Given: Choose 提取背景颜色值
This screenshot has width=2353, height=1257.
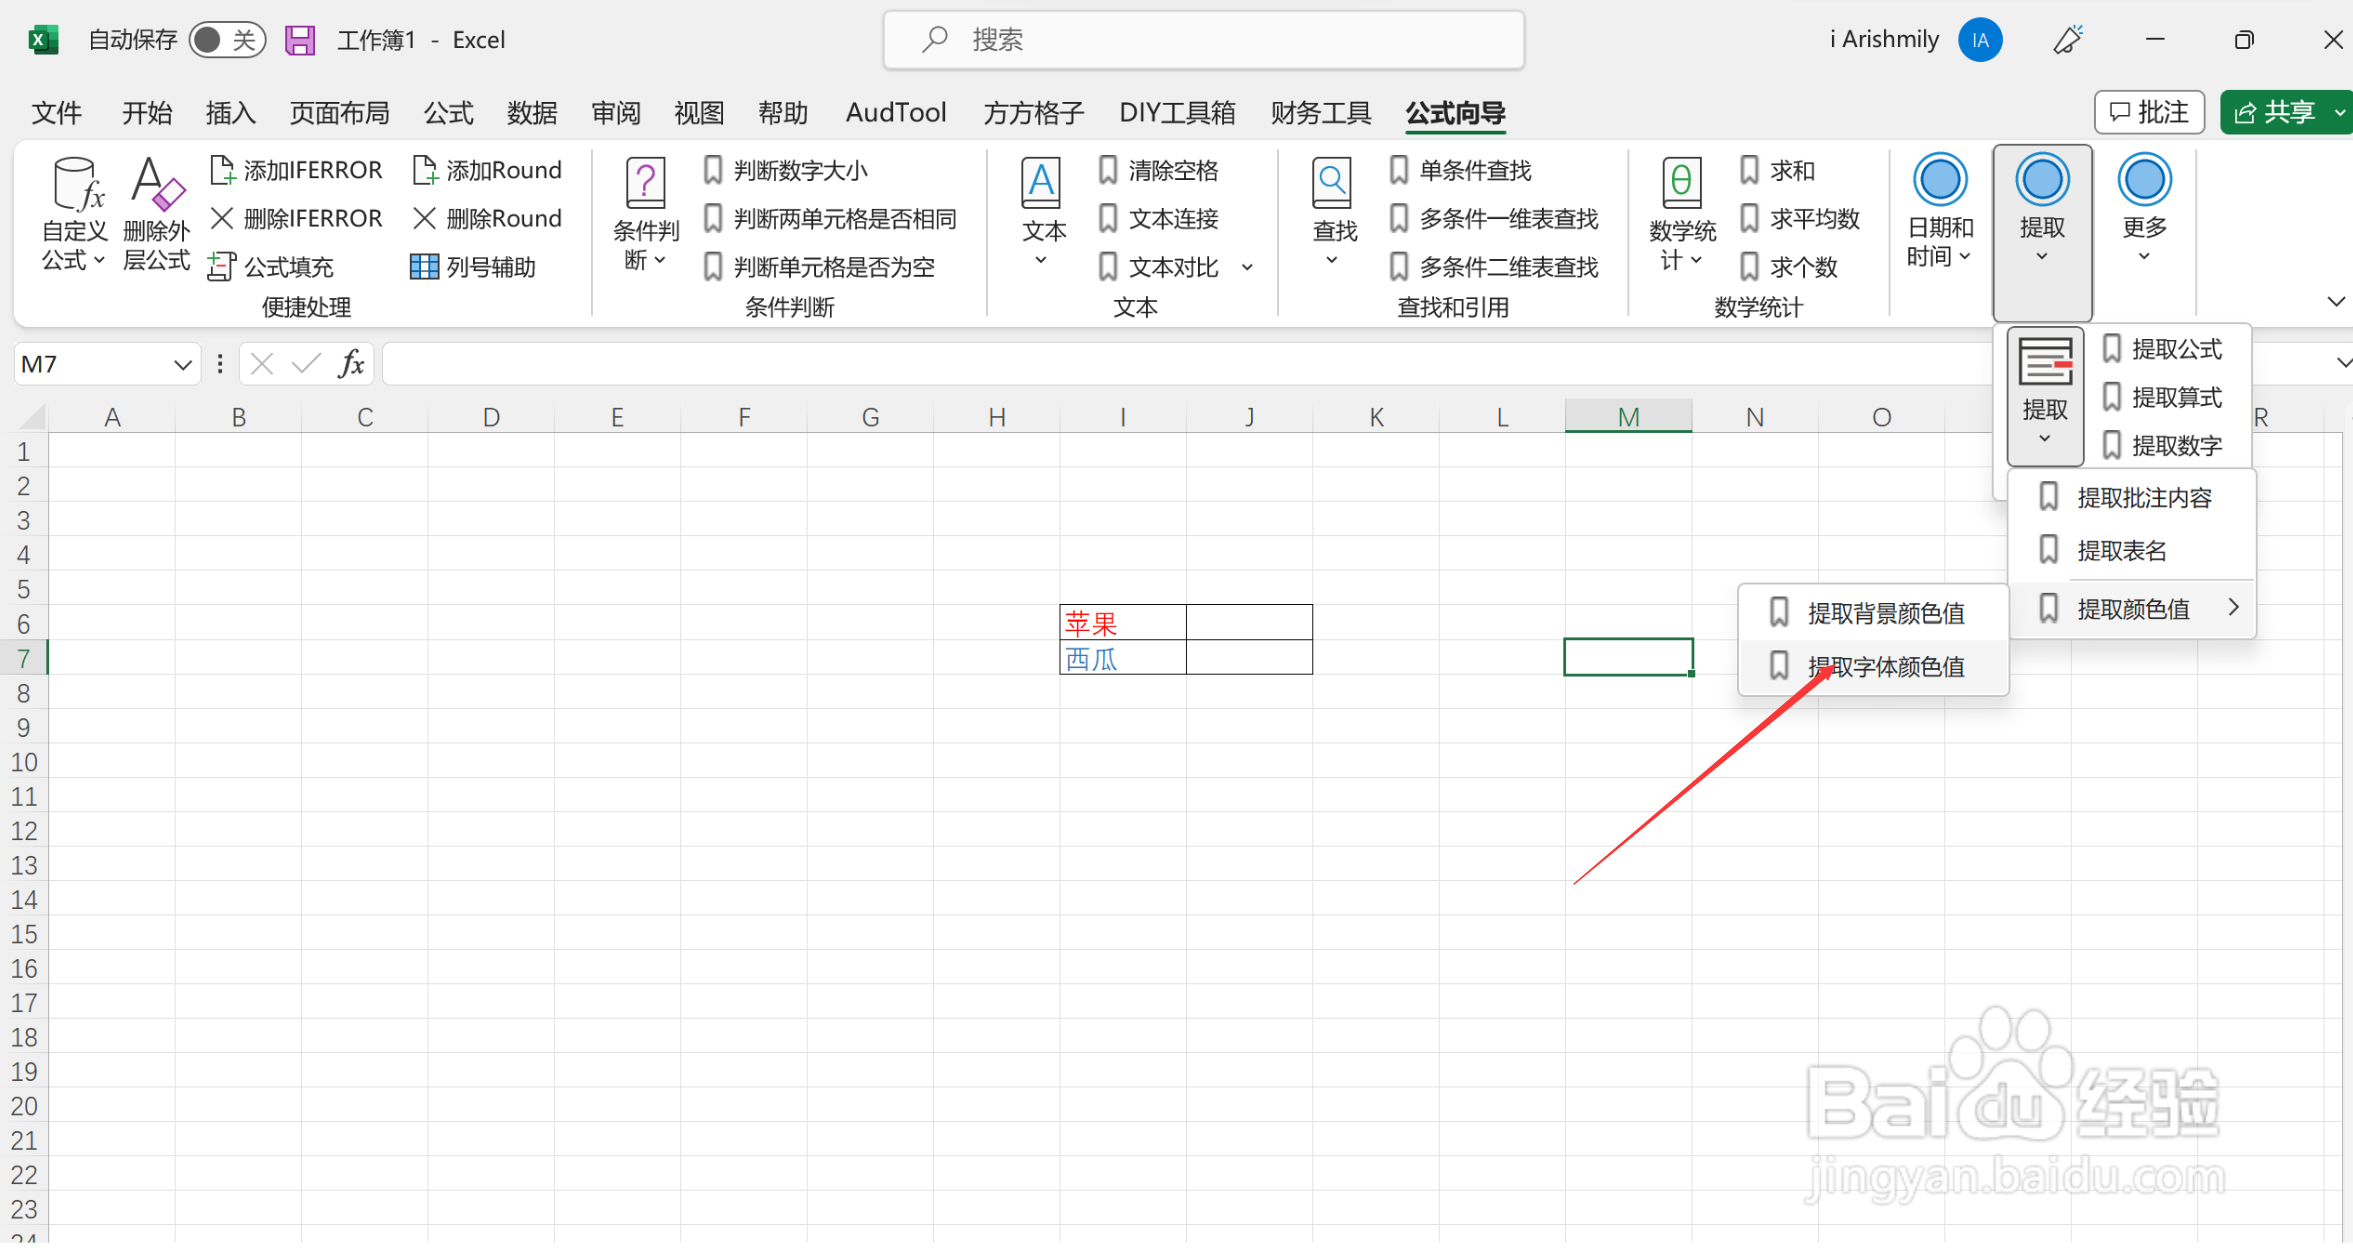Looking at the screenshot, I should click(x=1873, y=613).
